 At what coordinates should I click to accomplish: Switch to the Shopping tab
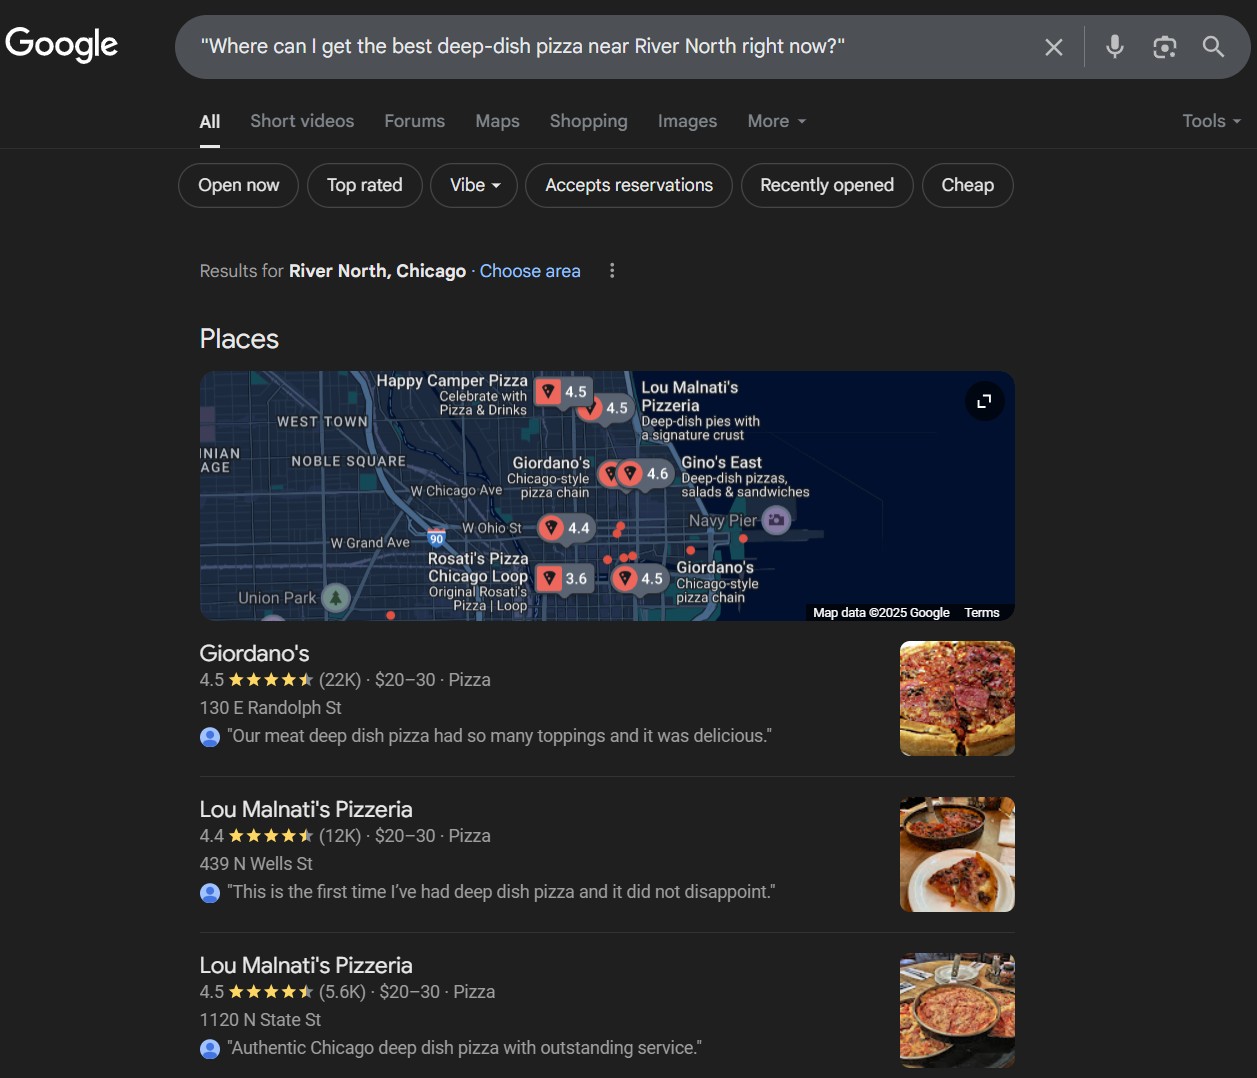point(588,121)
